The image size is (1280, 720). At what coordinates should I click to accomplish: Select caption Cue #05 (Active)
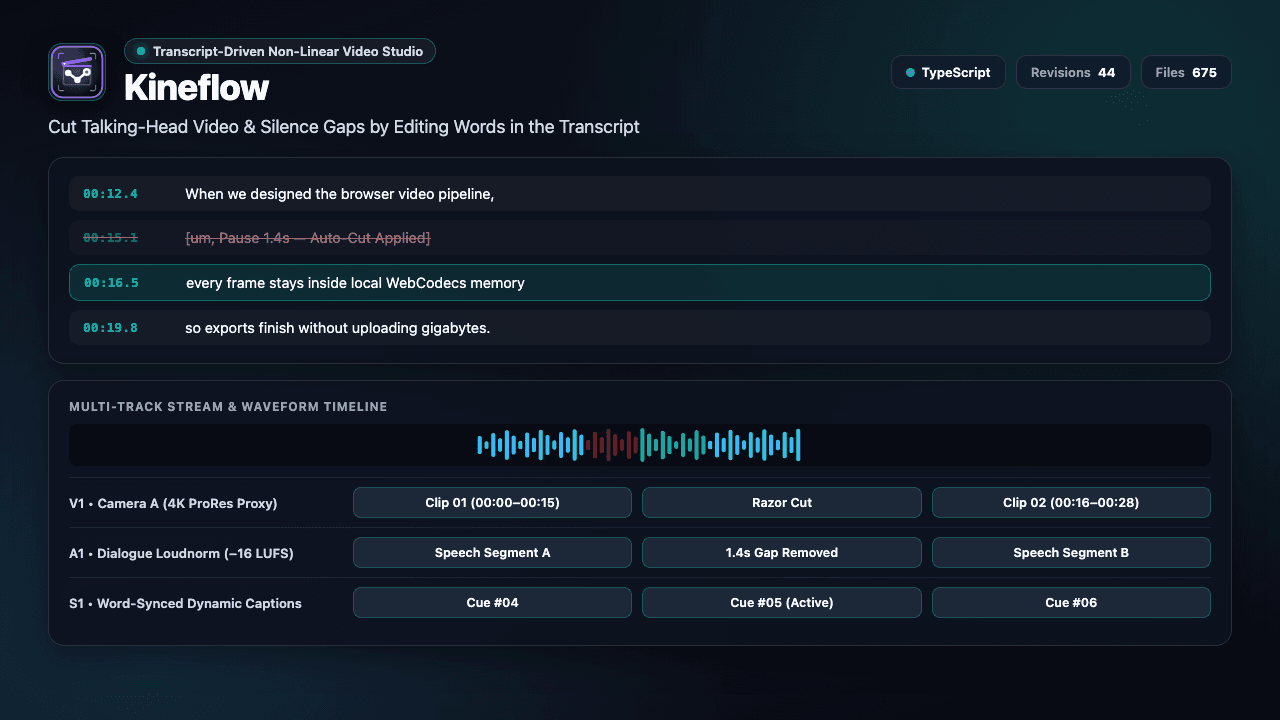(x=782, y=603)
